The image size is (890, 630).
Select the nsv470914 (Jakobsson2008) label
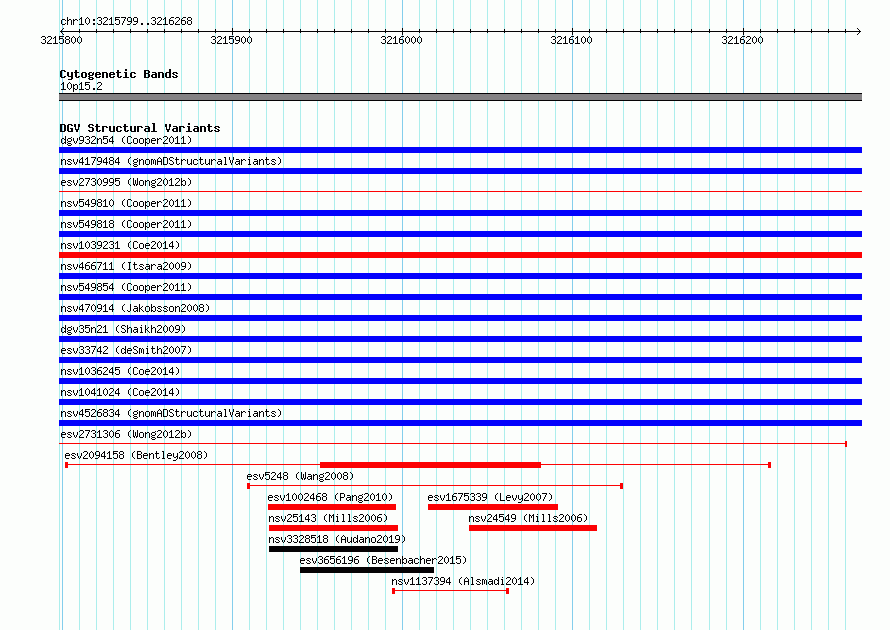click(135, 308)
